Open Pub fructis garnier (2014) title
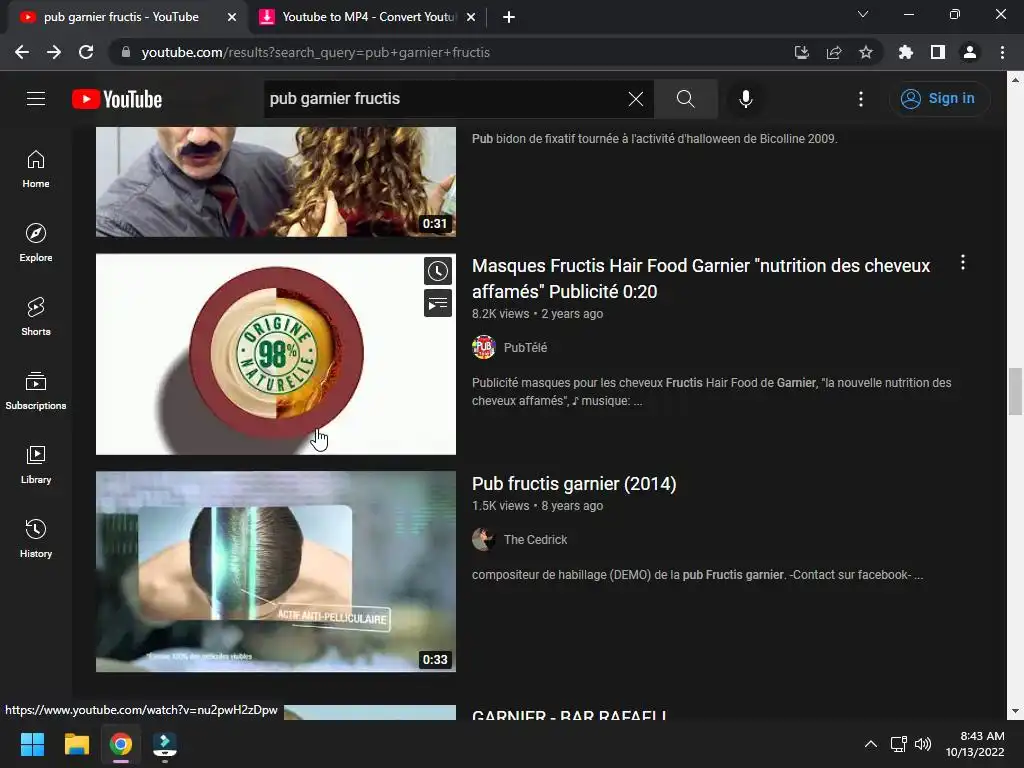 [x=574, y=484]
